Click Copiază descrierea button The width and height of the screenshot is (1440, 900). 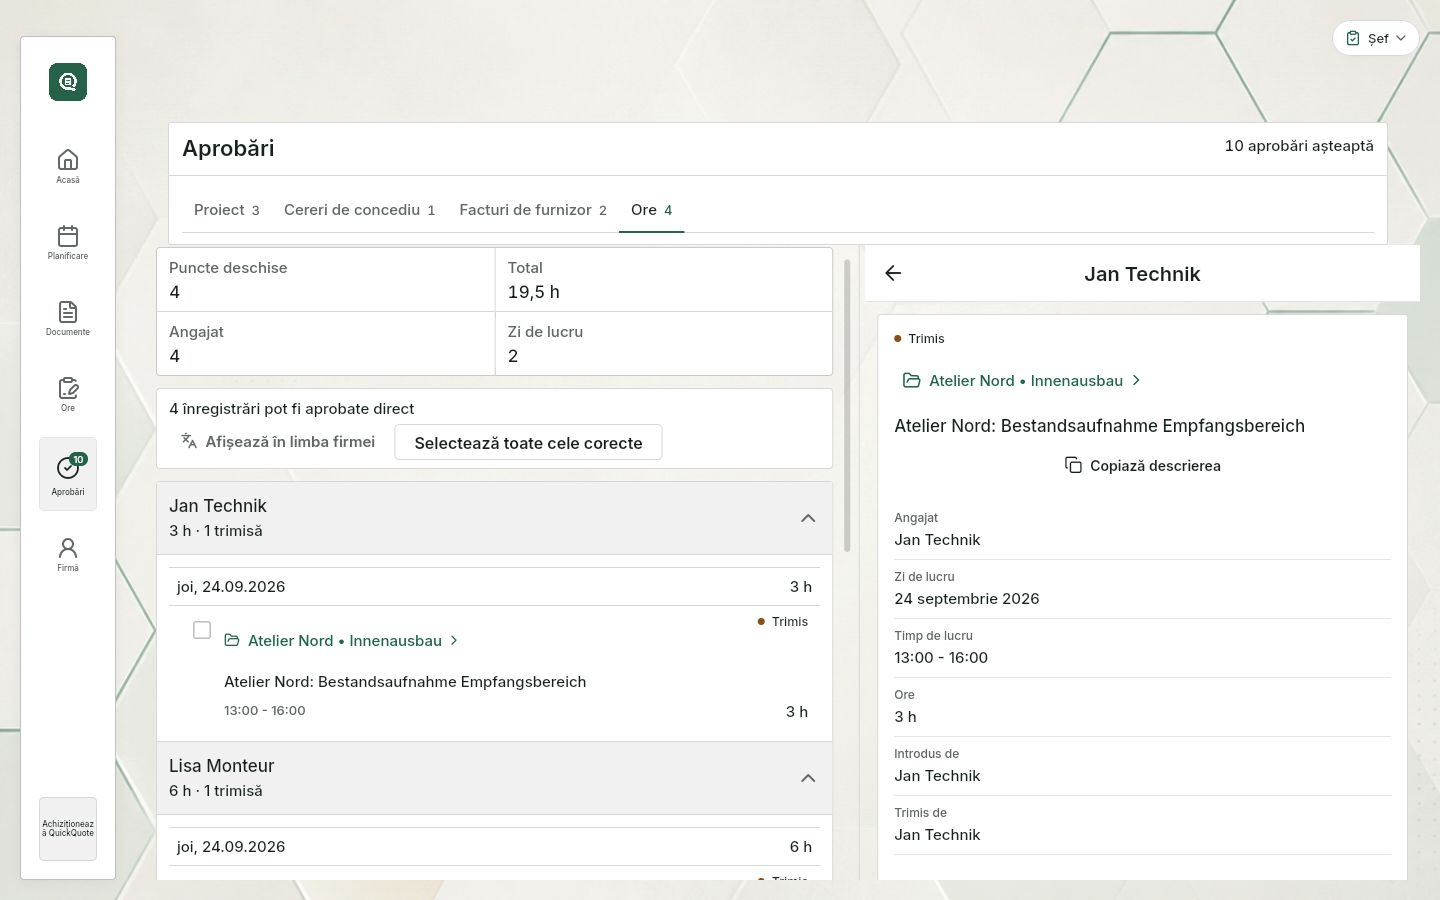tap(1142, 465)
